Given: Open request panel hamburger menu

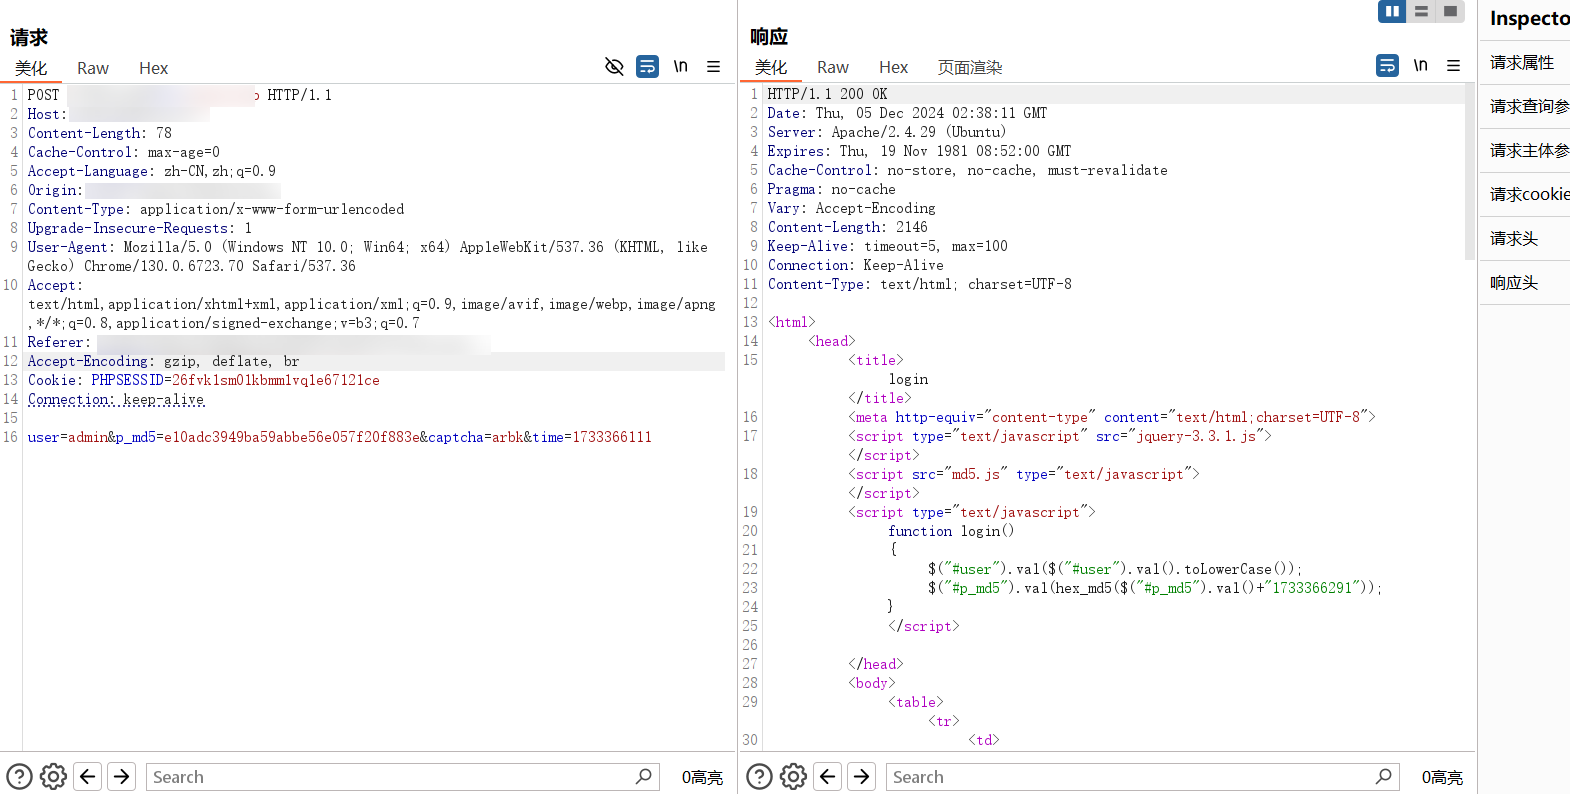Looking at the screenshot, I should pos(714,66).
